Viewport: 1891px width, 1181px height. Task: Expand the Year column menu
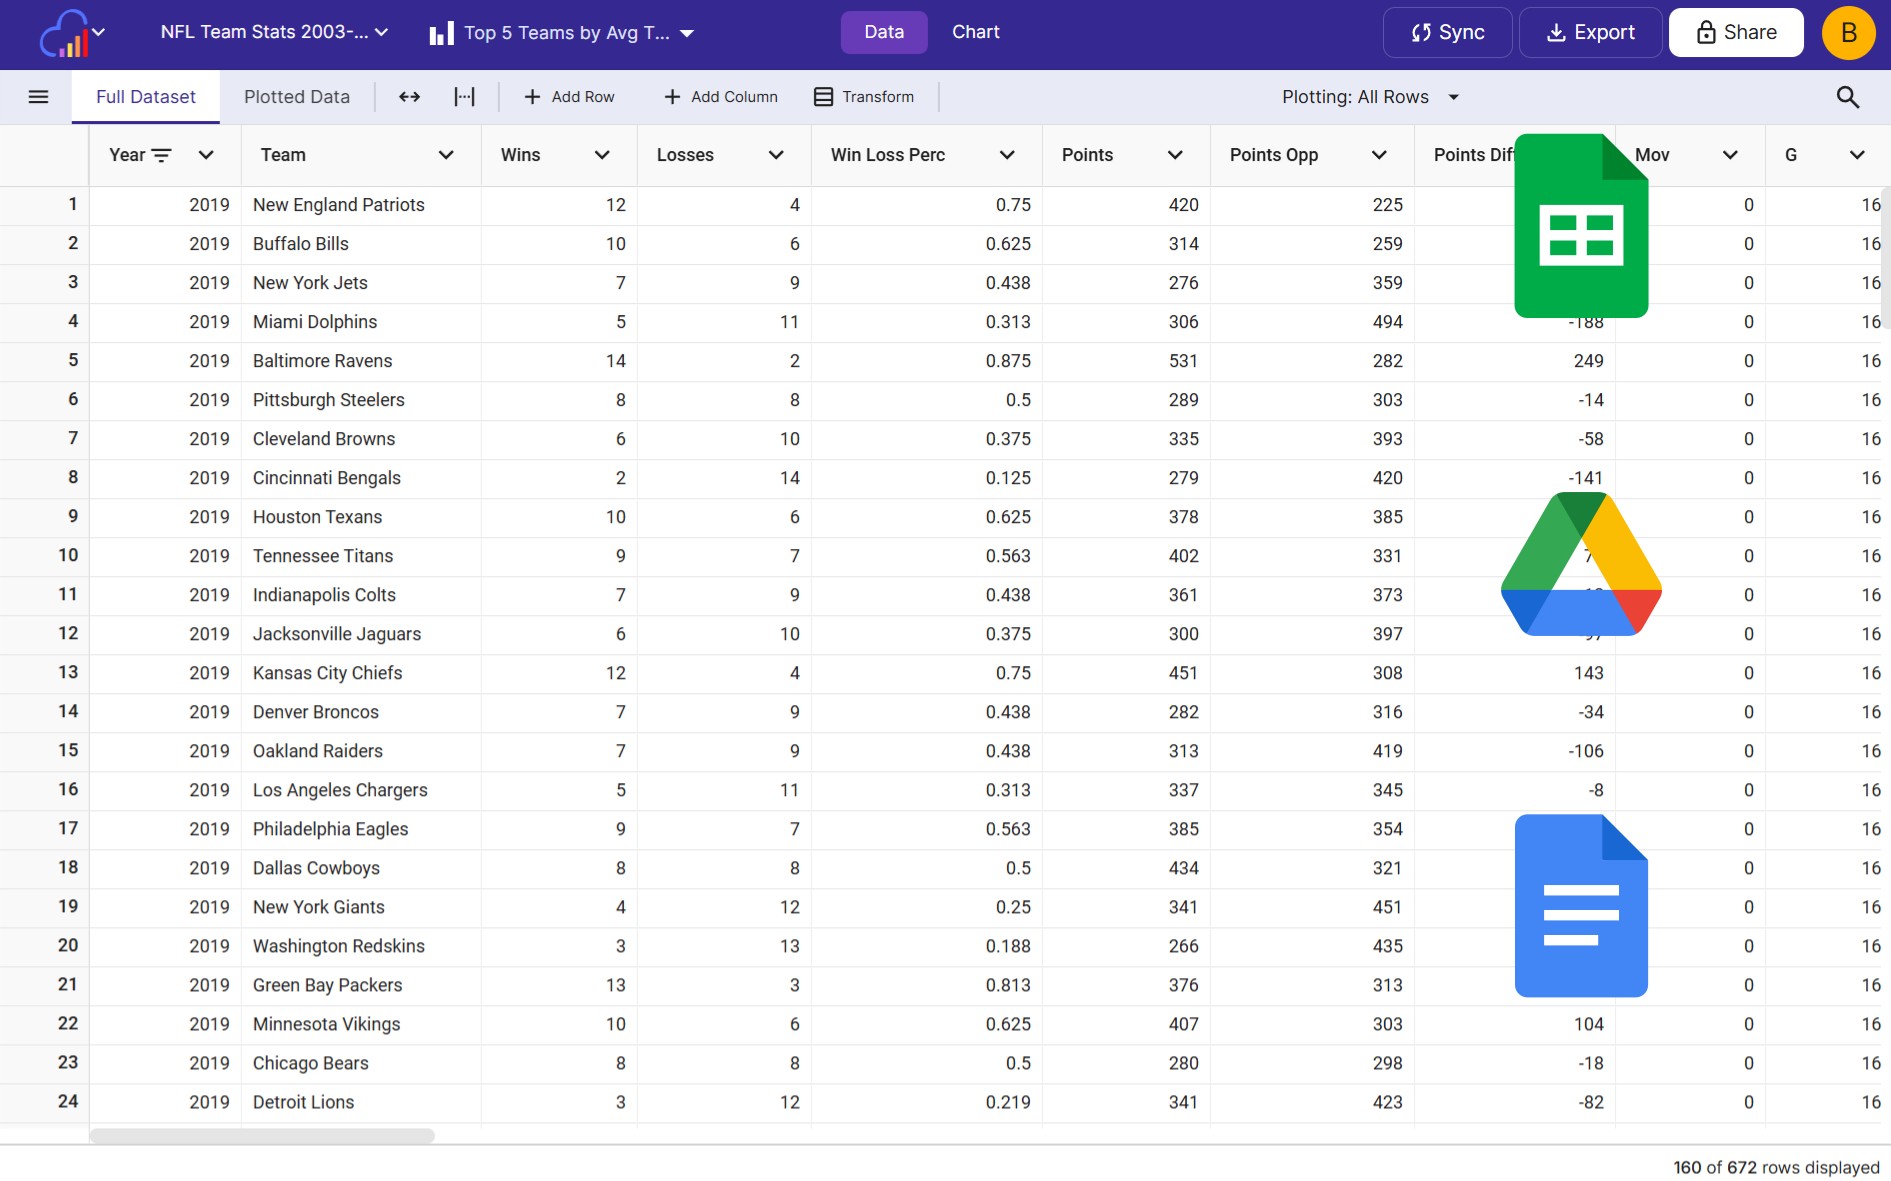(x=206, y=155)
